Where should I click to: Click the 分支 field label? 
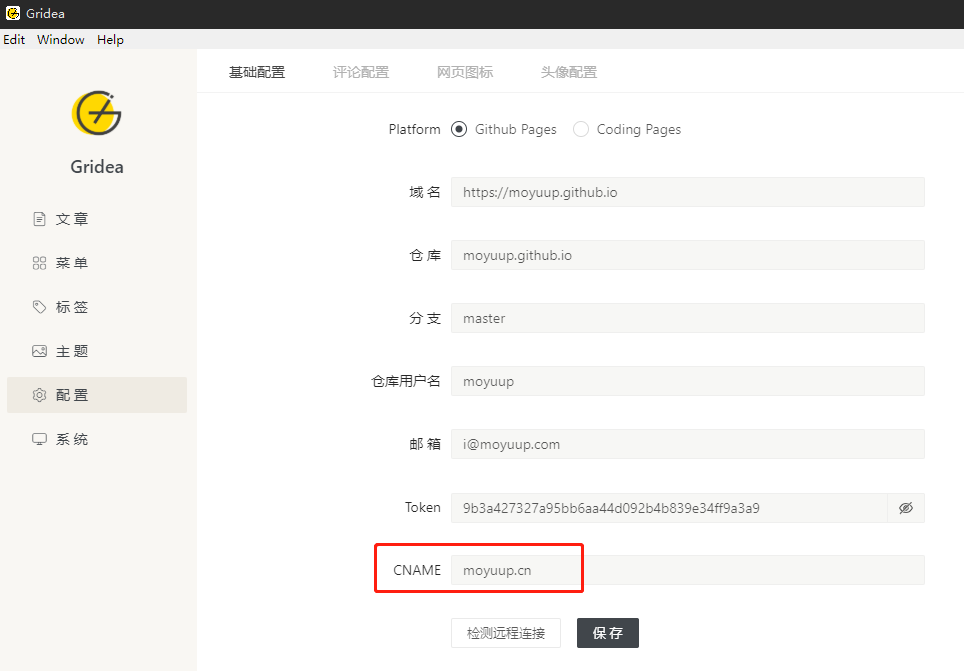click(x=425, y=318)
